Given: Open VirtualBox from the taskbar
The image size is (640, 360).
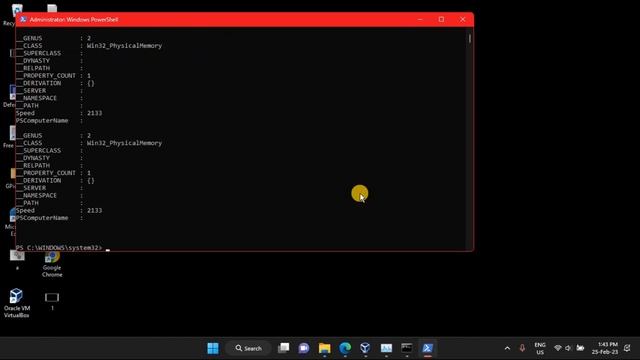Looking at the screenshot, I should (365, 348).
